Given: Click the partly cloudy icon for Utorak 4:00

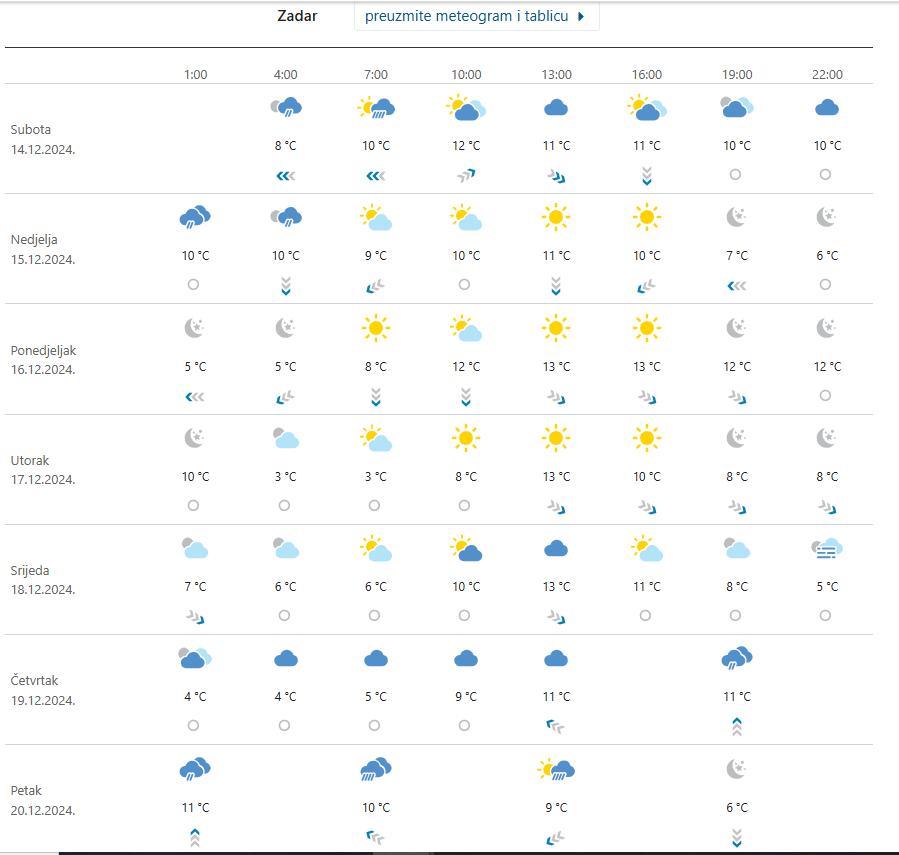Looking at the screenshot, I should 286,437.
